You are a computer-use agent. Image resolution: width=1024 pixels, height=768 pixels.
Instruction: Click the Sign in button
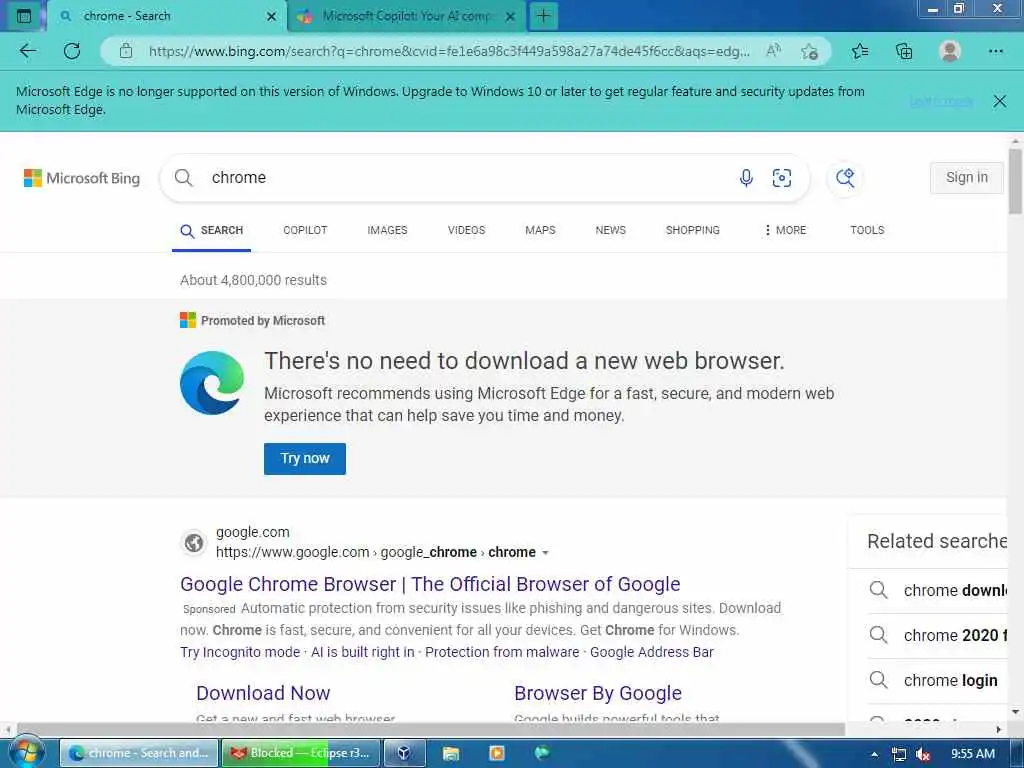coord(967,178)
